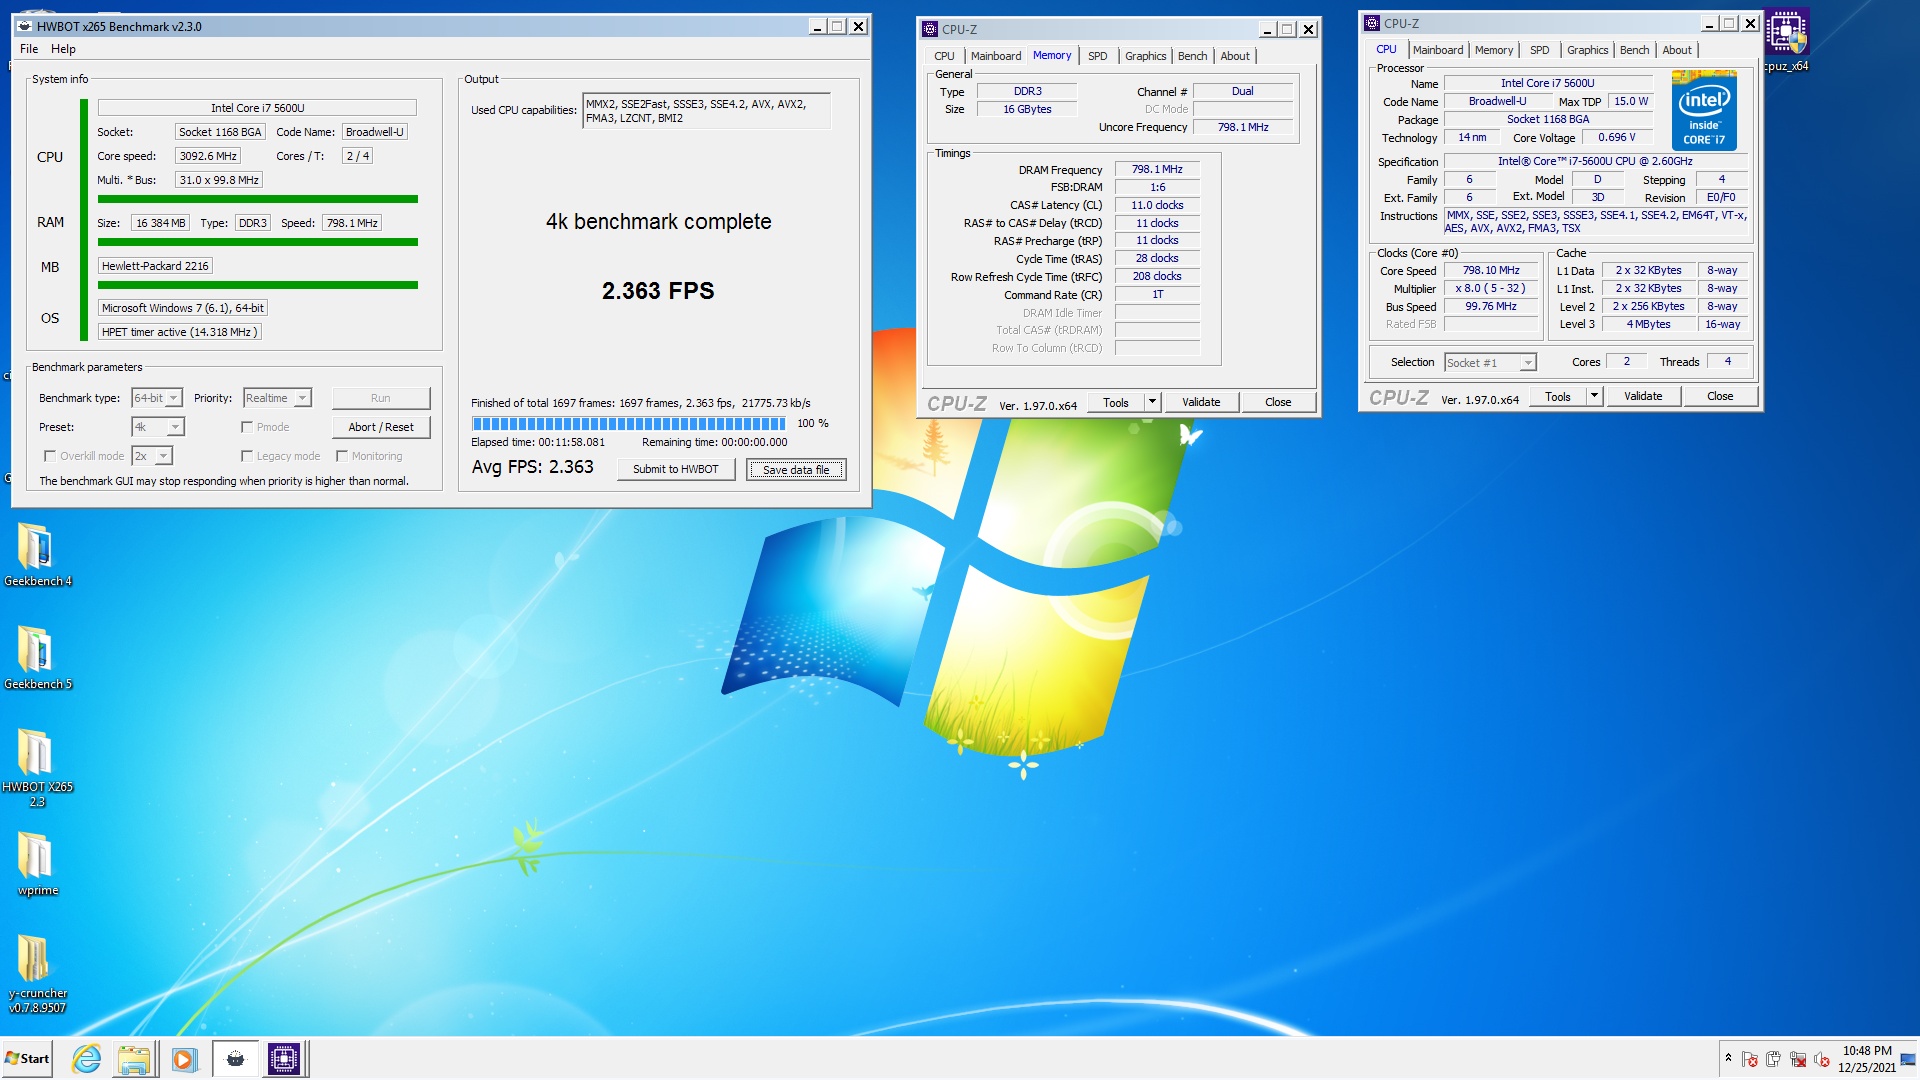Screen dimensions: 1920x1080
Task: Click Validate in right CPU-Z window
Action: 1642,396
